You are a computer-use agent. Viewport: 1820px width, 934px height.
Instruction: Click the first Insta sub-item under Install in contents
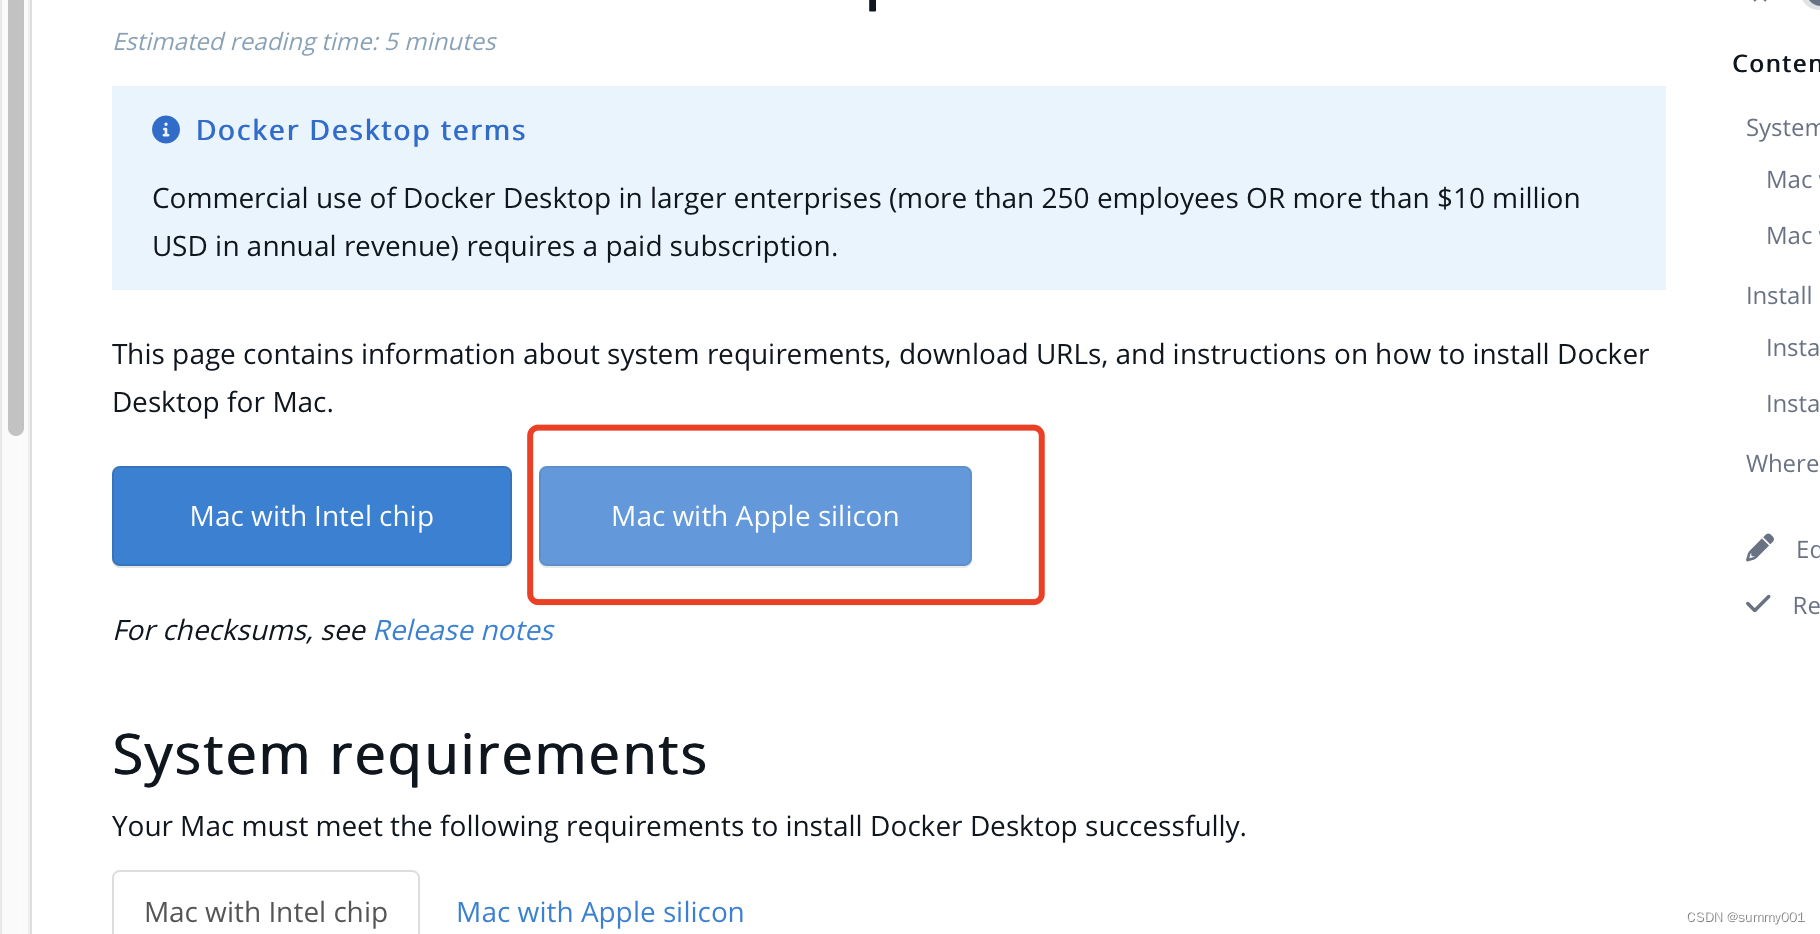(x=1792, y=348)
